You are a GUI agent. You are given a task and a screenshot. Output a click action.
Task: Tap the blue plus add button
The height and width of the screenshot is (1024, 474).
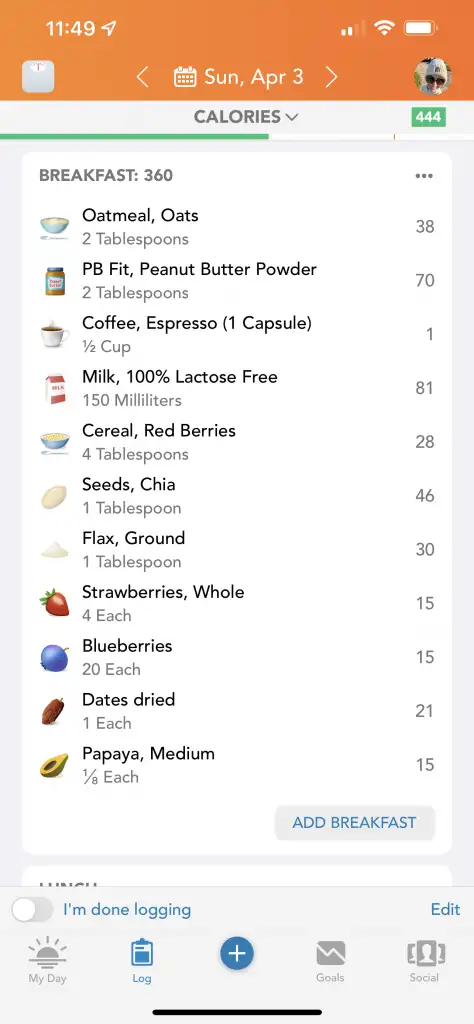(236, 953)
